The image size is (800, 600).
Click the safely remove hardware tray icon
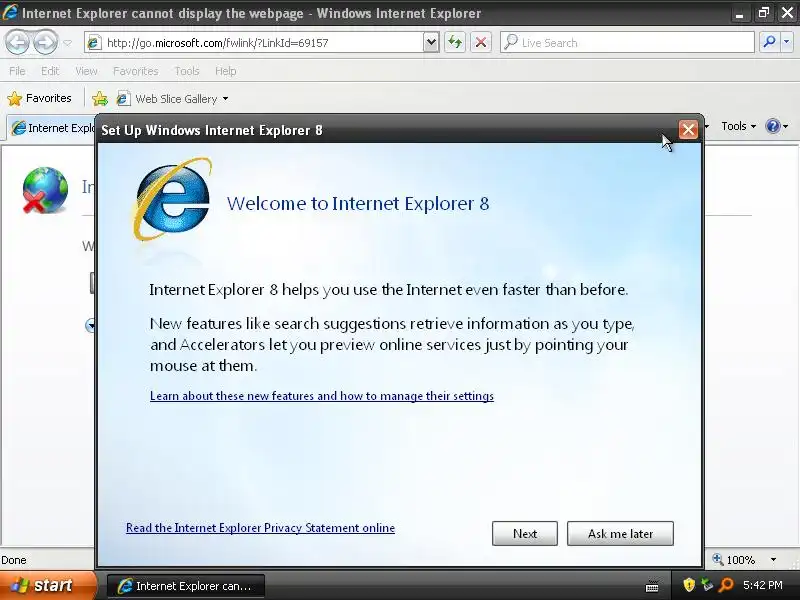[x=707, y=585]
